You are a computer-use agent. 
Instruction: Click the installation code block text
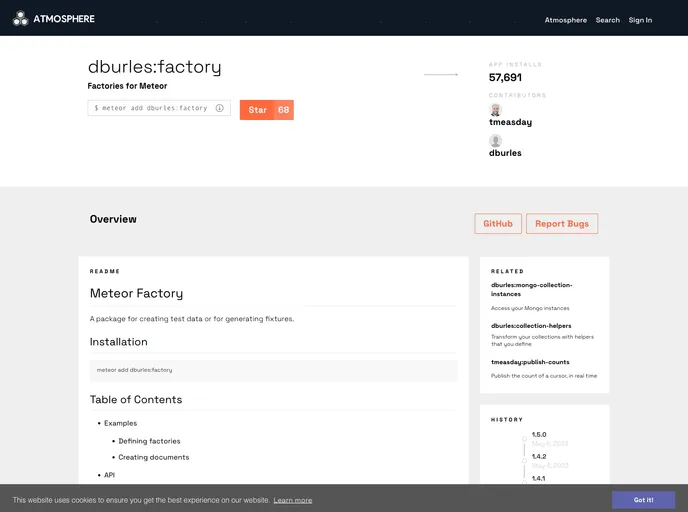click(x=134, y=370)
